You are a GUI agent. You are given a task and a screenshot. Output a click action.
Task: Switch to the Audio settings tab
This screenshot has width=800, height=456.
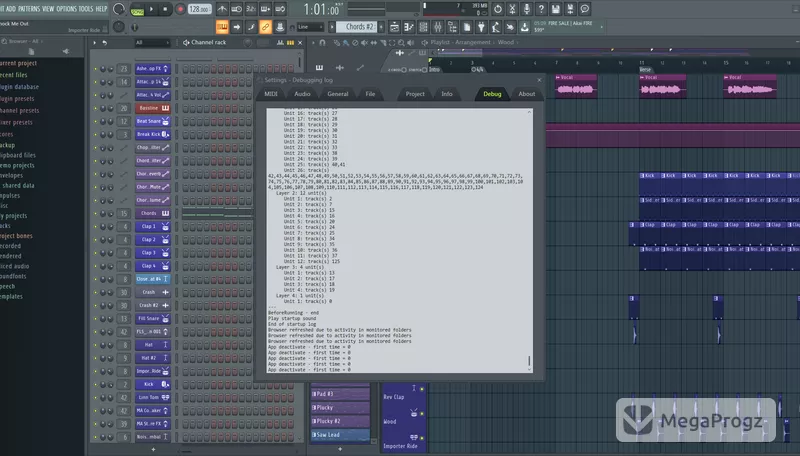(302, 94)
